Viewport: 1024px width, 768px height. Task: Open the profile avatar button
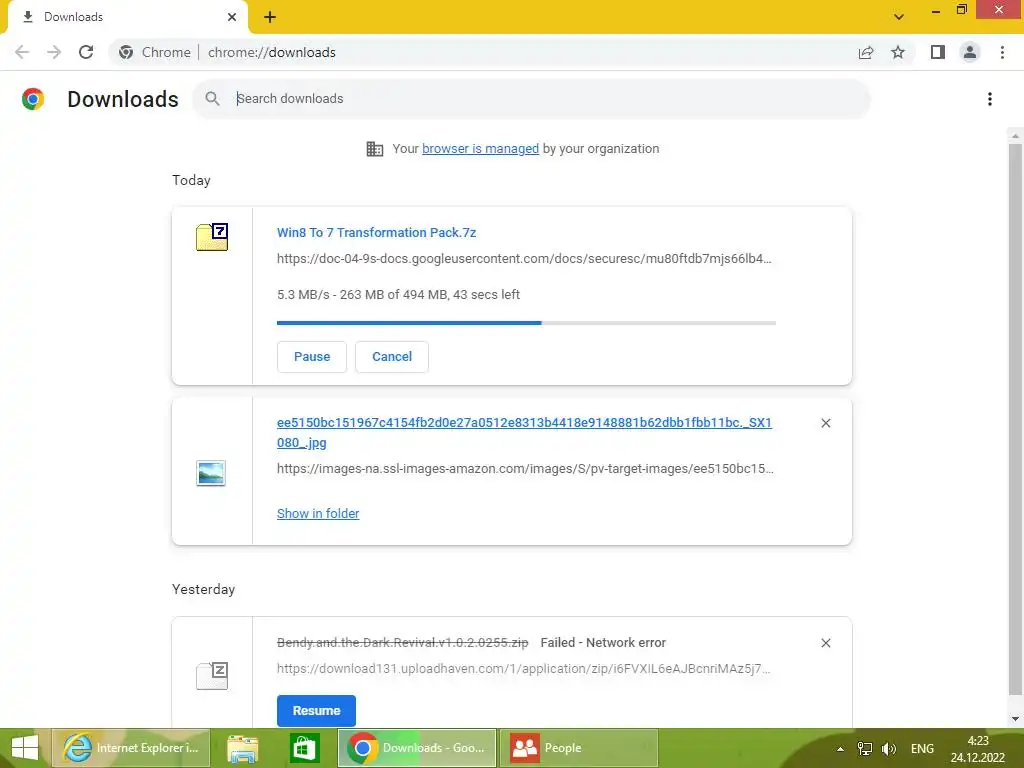point(970,52)
